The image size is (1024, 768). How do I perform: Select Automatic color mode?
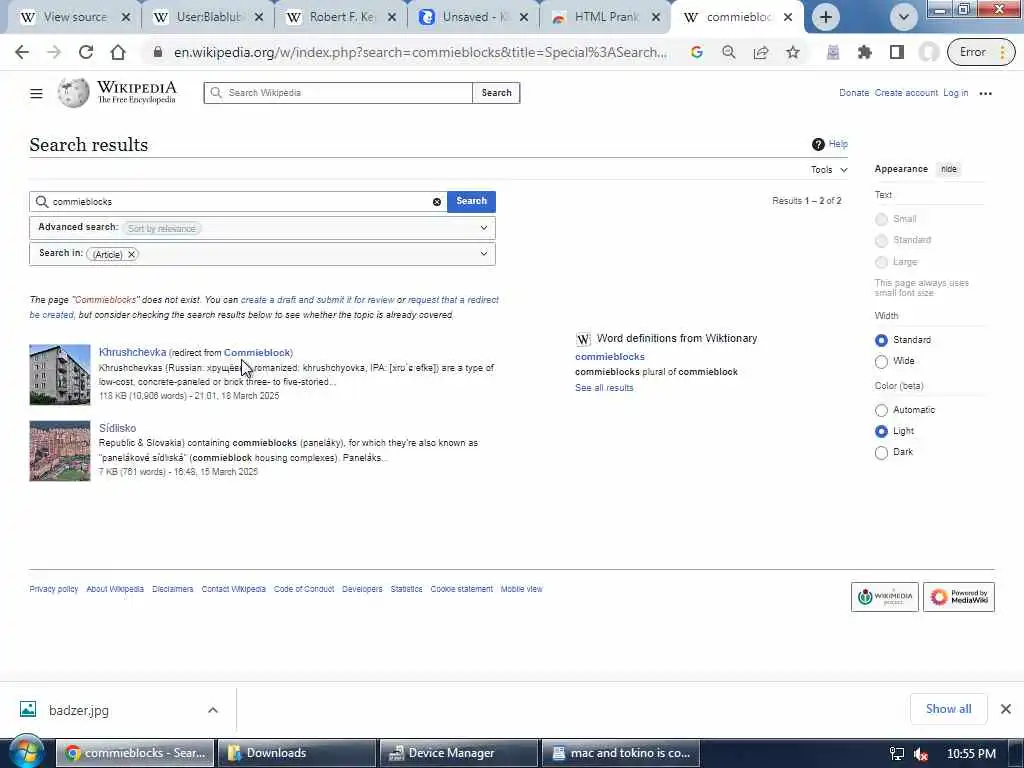pos(881,410)
